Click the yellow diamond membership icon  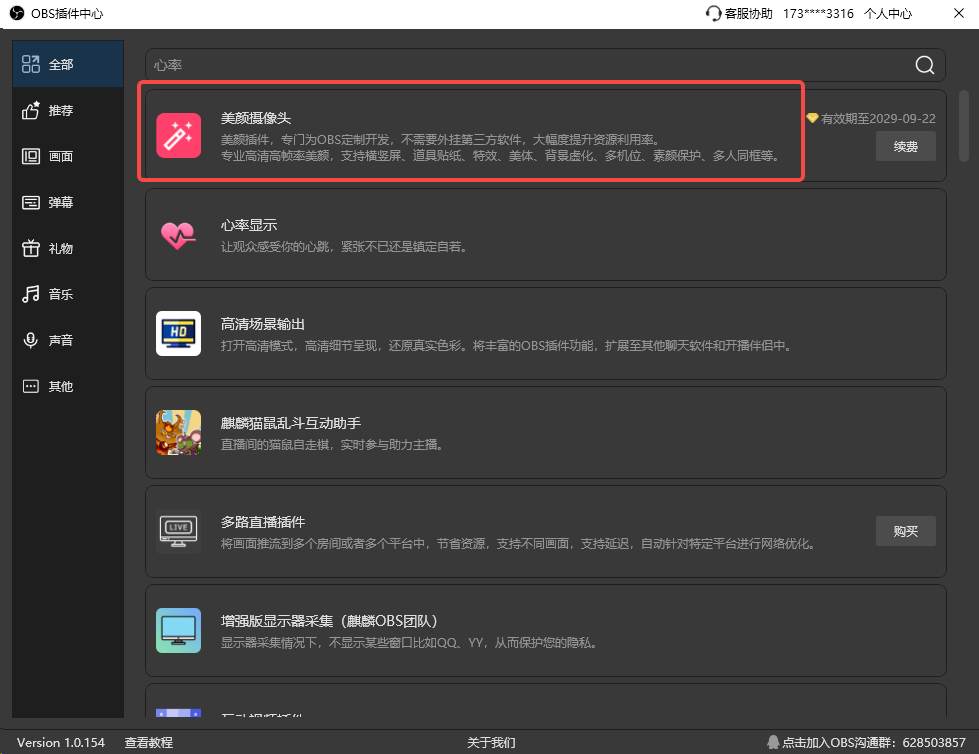tap(812, 118)
